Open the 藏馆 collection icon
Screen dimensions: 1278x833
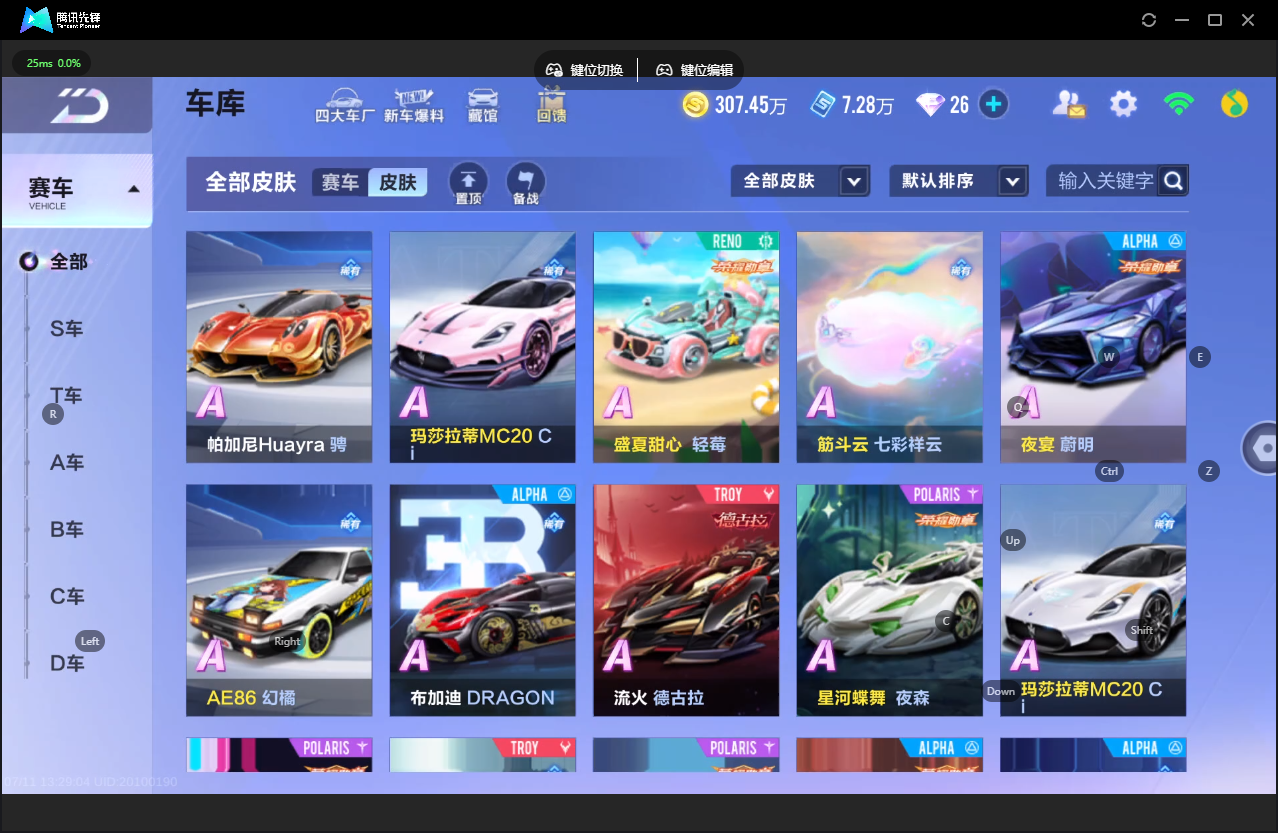point(483,105)
